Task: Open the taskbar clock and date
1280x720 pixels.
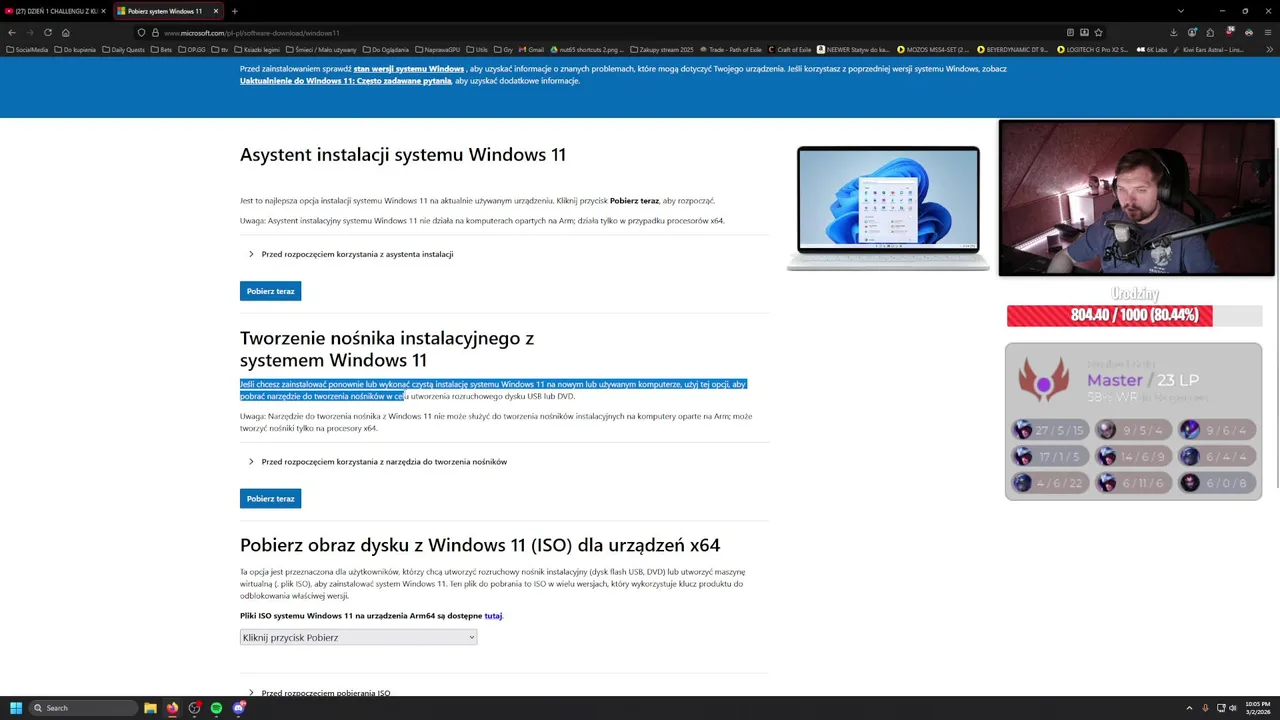Action: pyautogui.click(x=1257, y=708)
